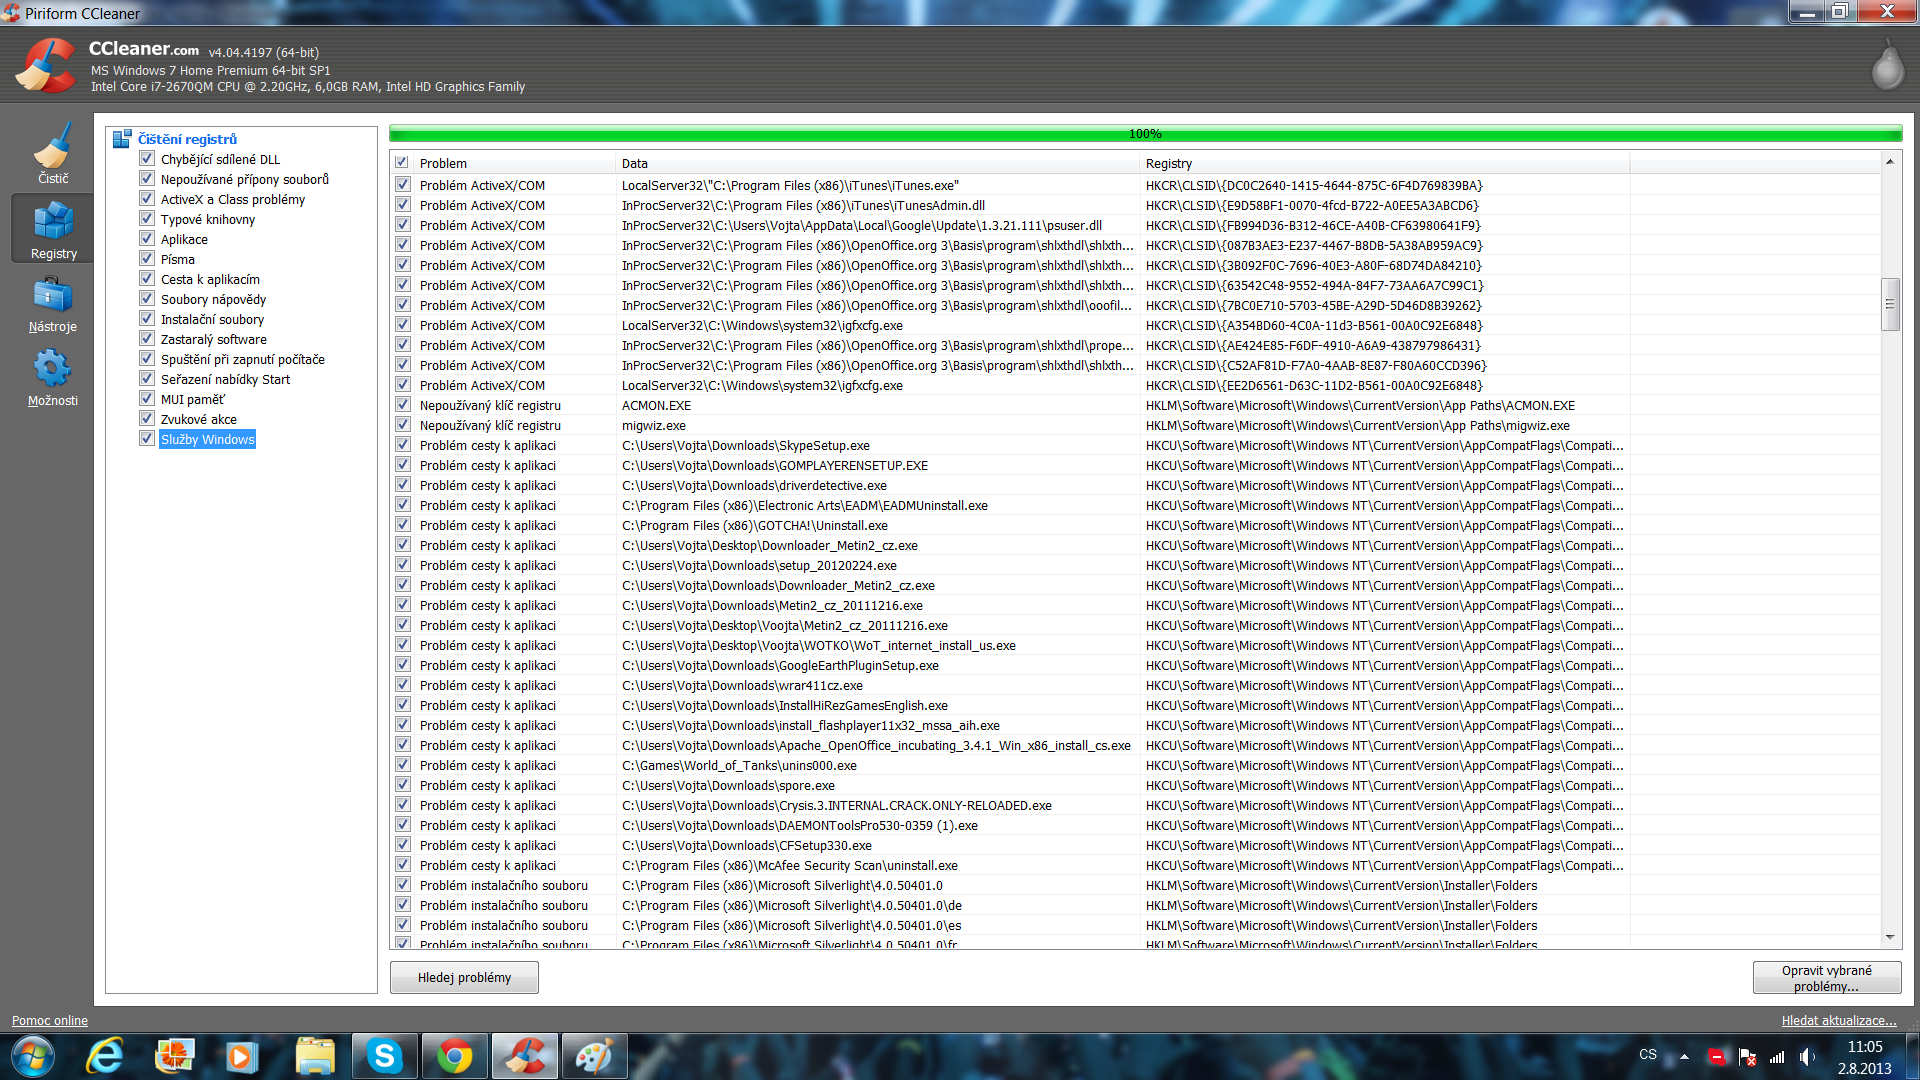Open the Čistič cleaner section
The image size is (1920, 1080).
[53, 153]
